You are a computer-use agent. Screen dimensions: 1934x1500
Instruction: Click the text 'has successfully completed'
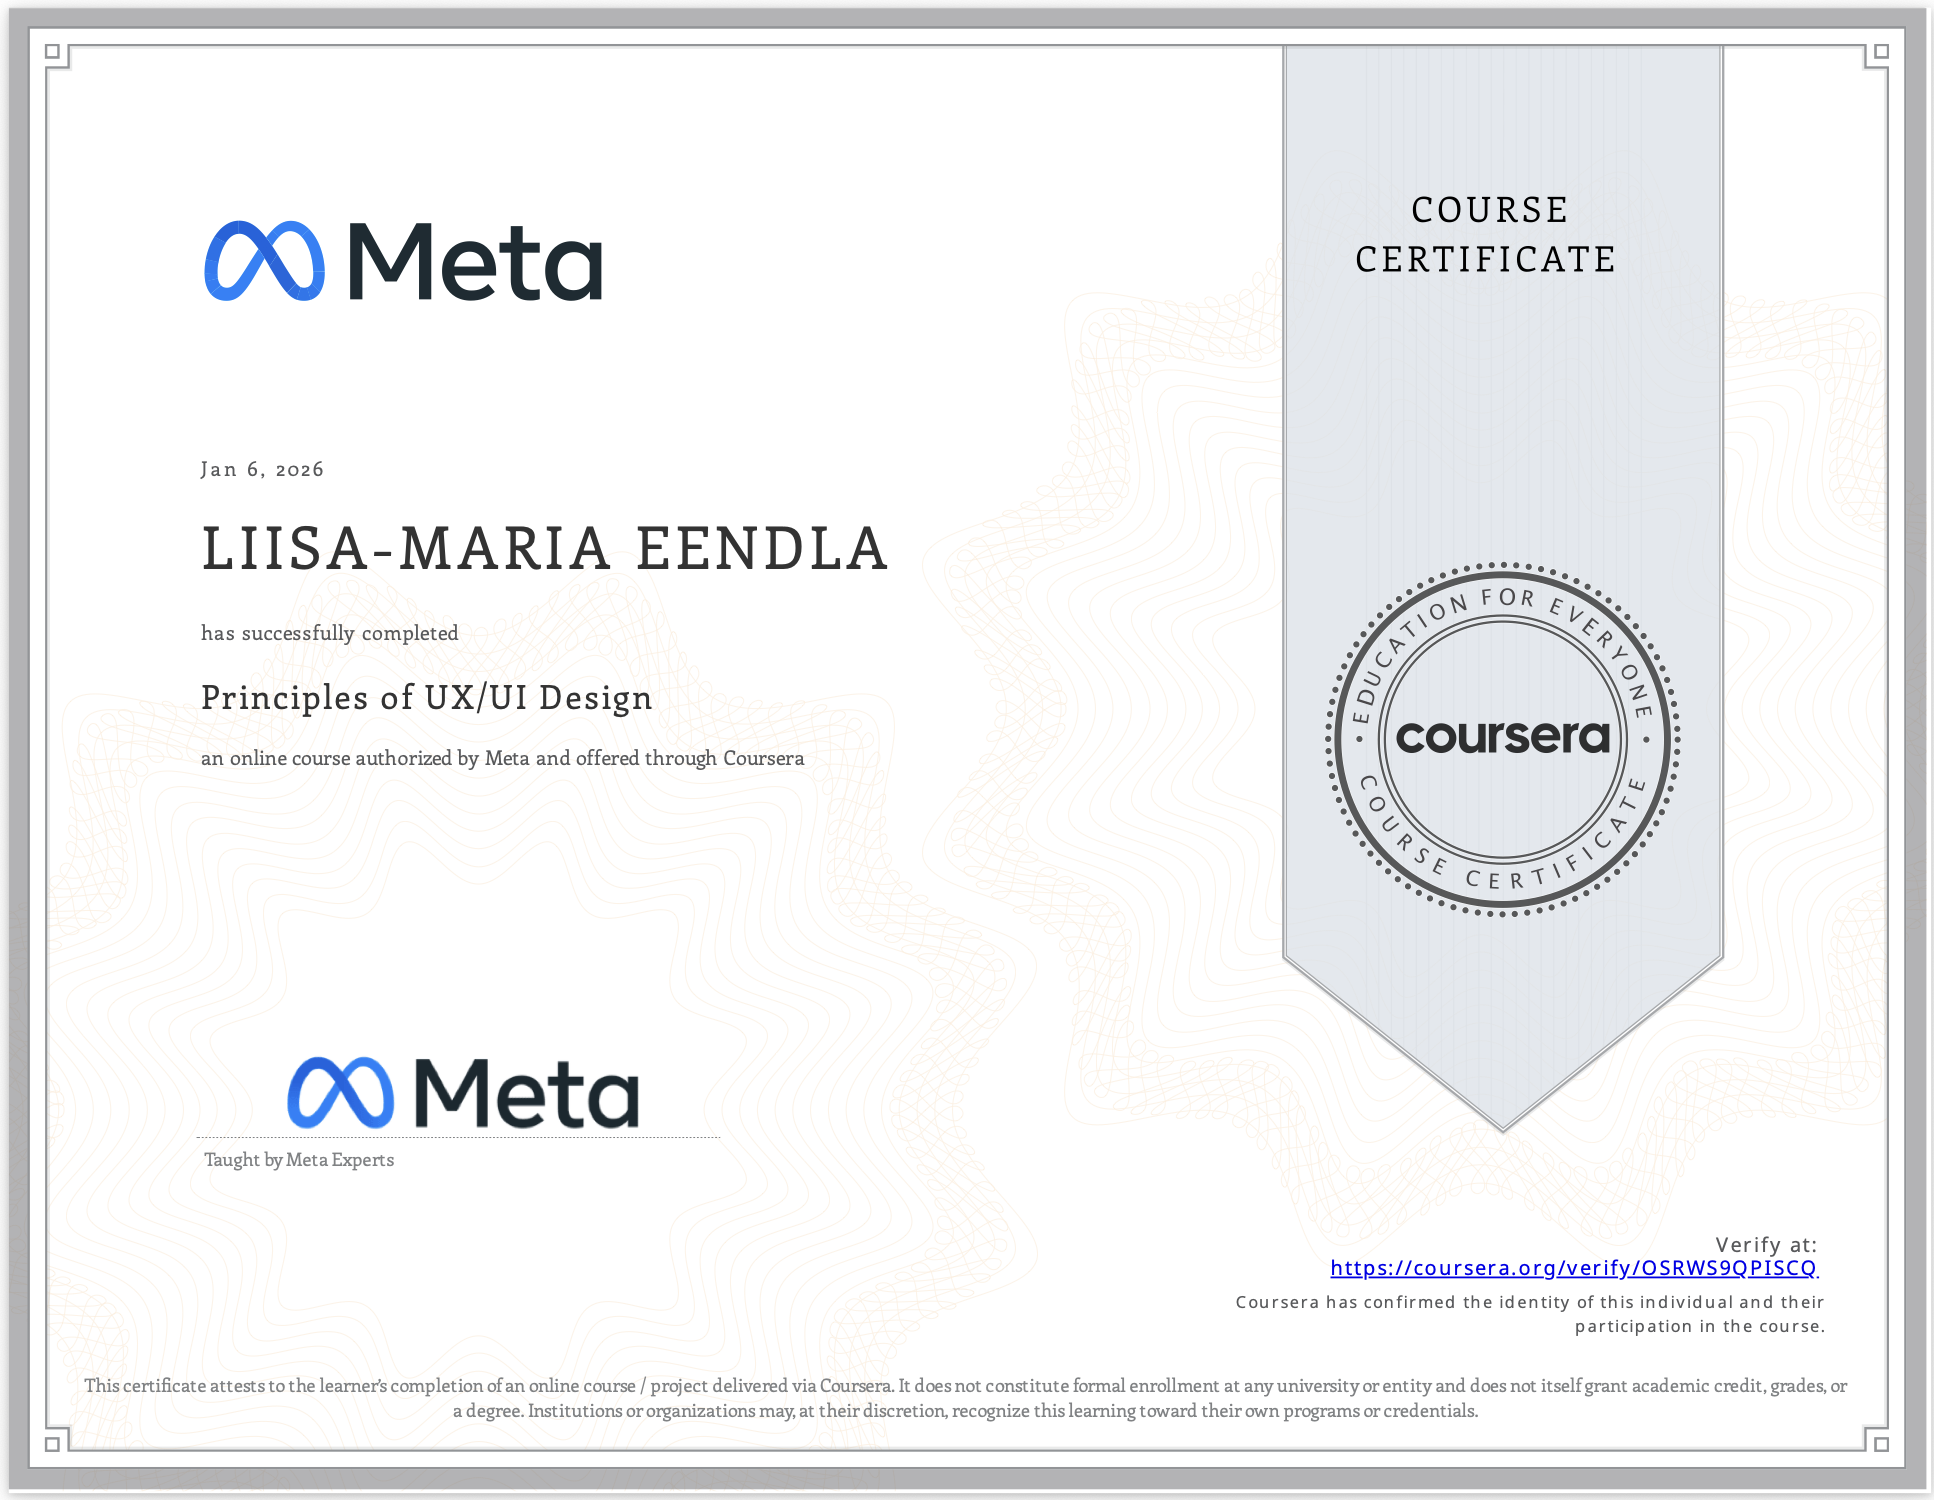(x=330, y=633)
